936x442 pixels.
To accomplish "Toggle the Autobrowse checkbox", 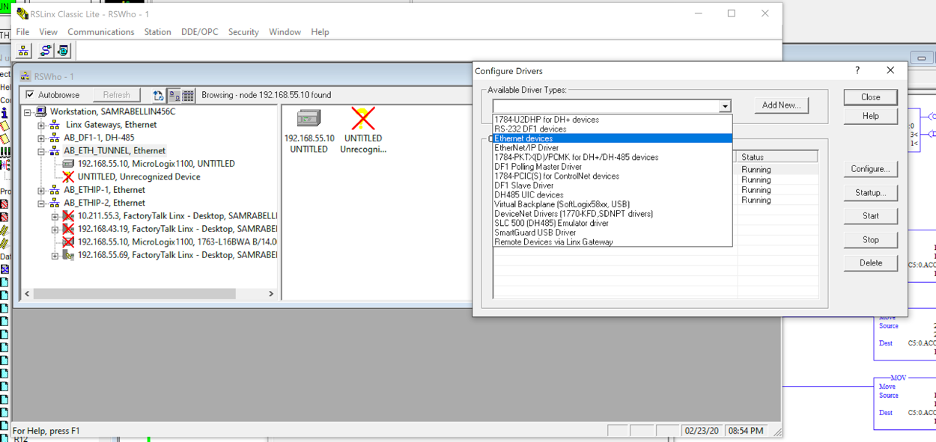I will (30, 95).
